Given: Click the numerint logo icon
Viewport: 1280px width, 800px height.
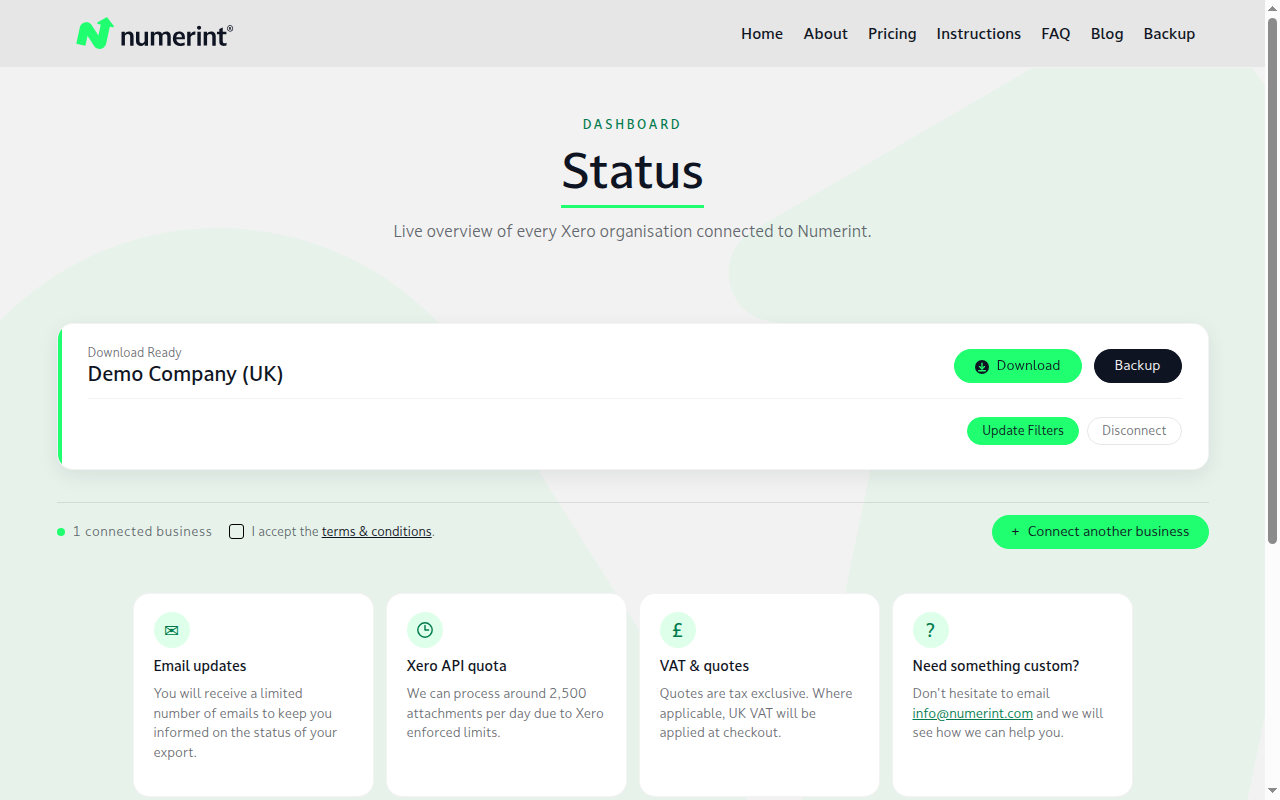Looking at the screenshot, I should [95, 33].
